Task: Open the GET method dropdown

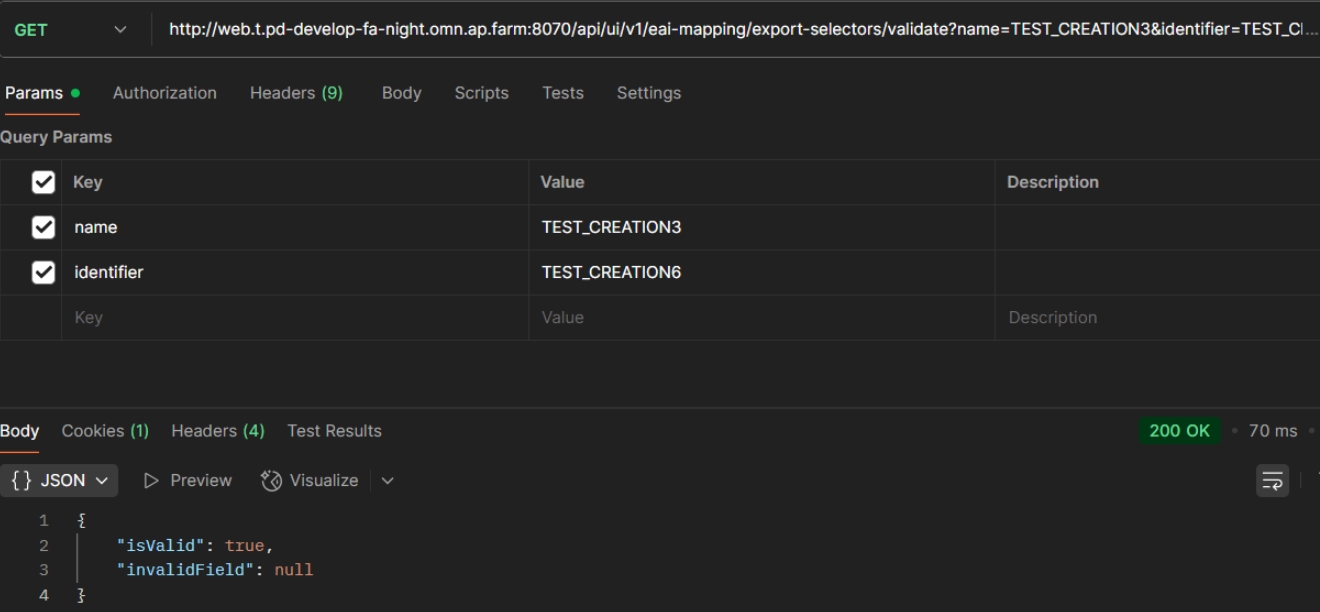Action: coord(70,30)
